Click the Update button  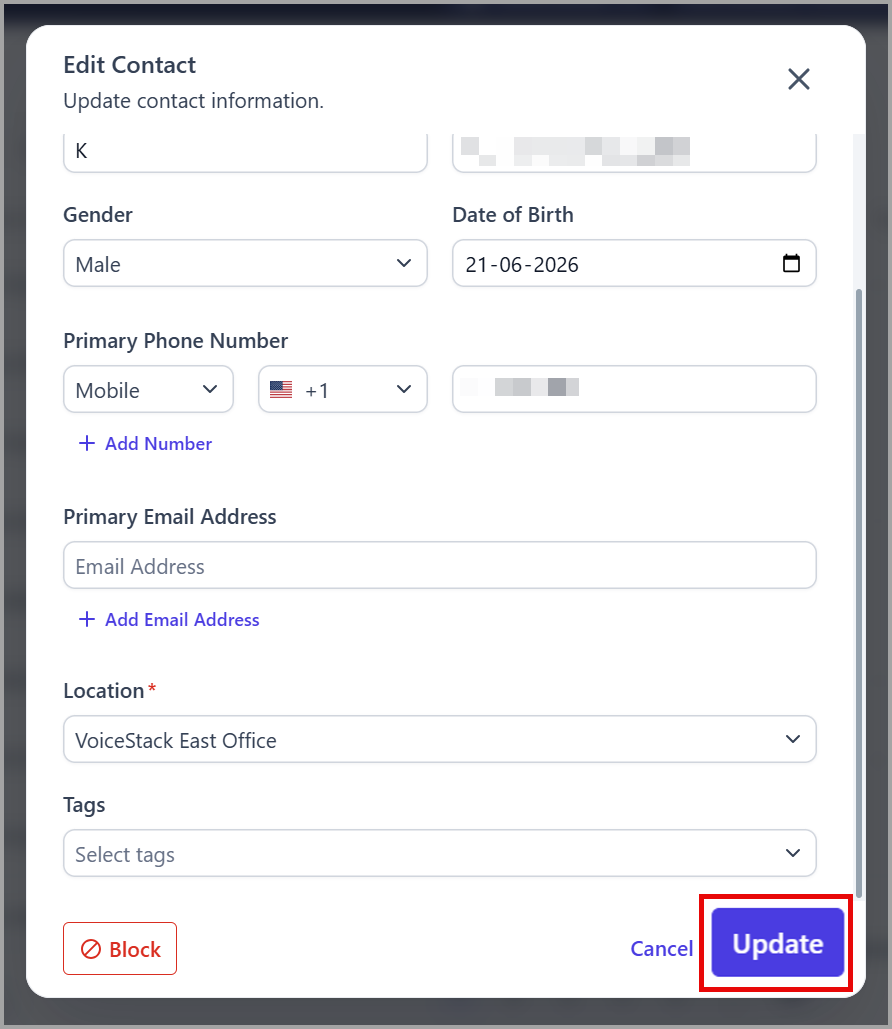click(x=778, y=943)
